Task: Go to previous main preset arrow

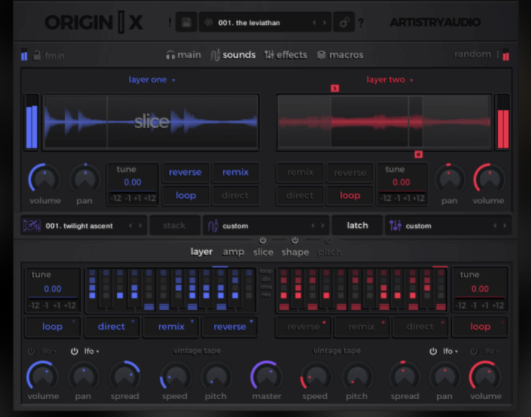Action: [314, 23]
